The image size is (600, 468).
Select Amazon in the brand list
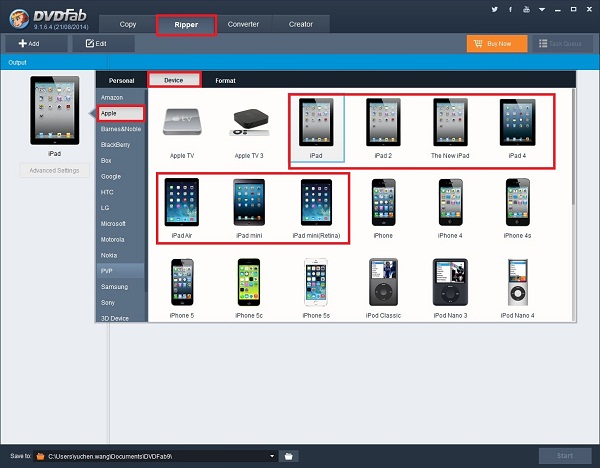tap(120, 98)
